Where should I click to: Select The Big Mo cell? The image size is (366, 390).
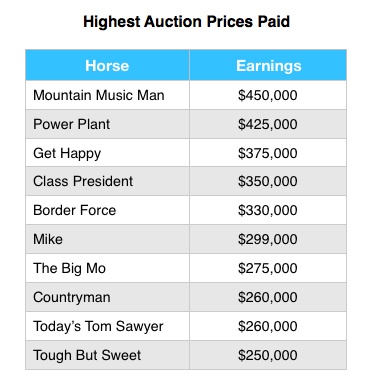pyautogui.click(x=107, y=268)
